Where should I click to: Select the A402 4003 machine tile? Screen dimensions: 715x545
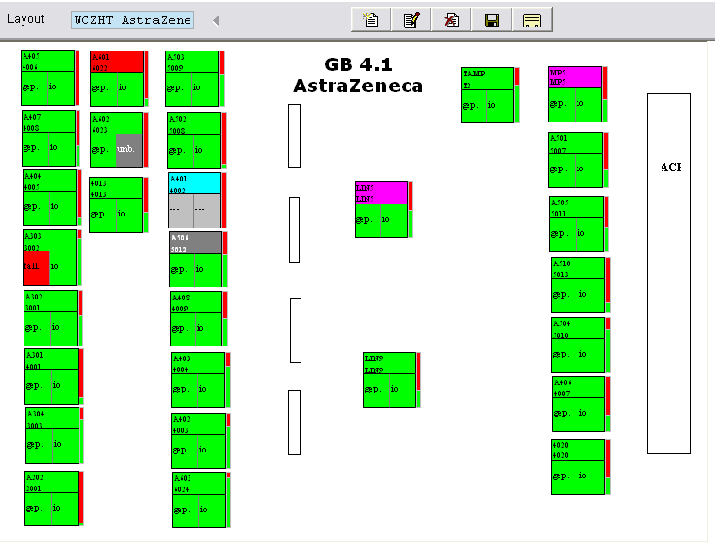coord(198,441)
